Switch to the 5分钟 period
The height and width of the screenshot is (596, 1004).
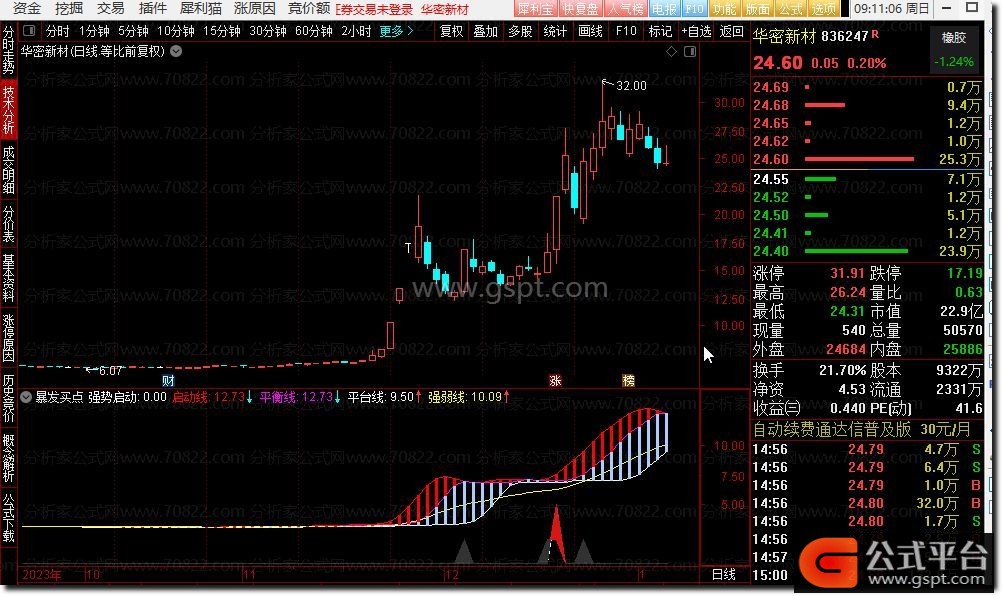pyautogui.click(x=133, y=31)
